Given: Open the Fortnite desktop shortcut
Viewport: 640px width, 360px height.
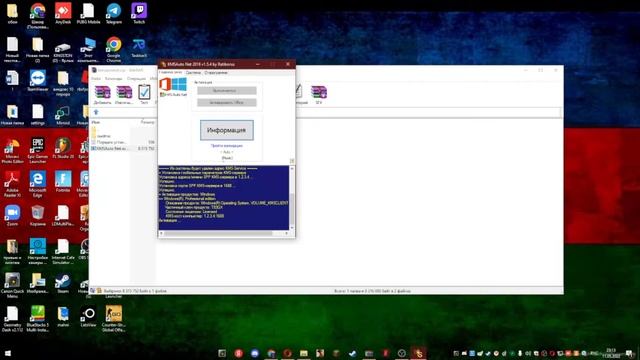Looking at the screenshot, I should [63, 182].
